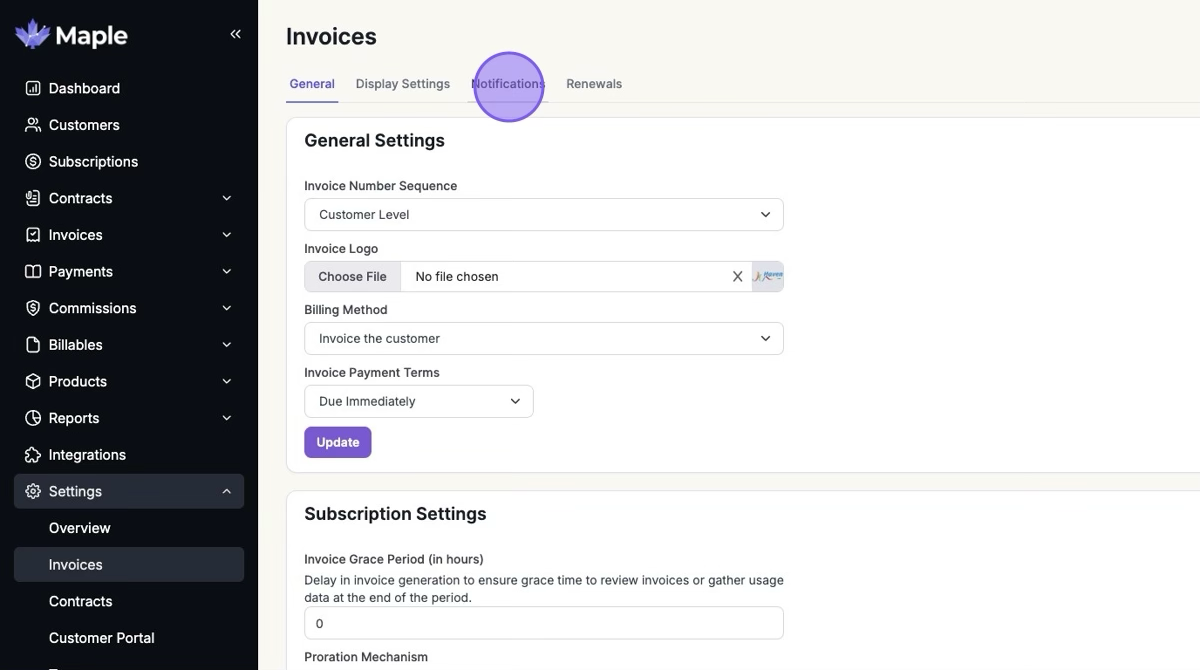Screen dimensions: 1200x670
Task: Clear chosen logo file with X icon
Action: click(737, 276)
